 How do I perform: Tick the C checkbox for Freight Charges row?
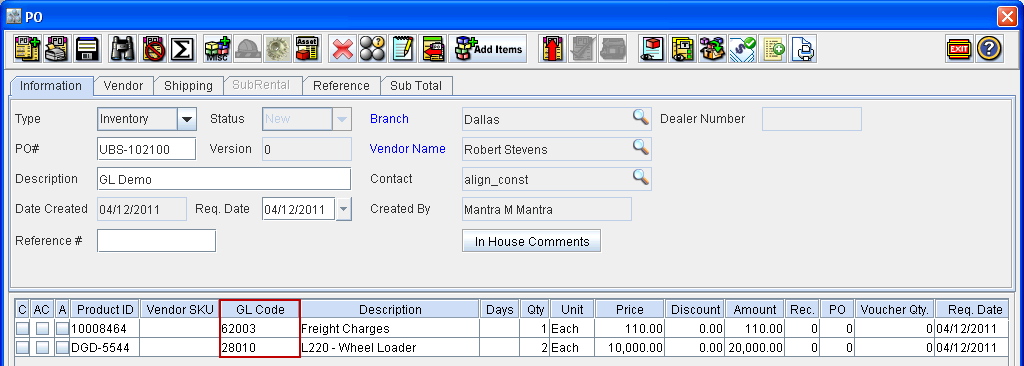pos(22,329)
